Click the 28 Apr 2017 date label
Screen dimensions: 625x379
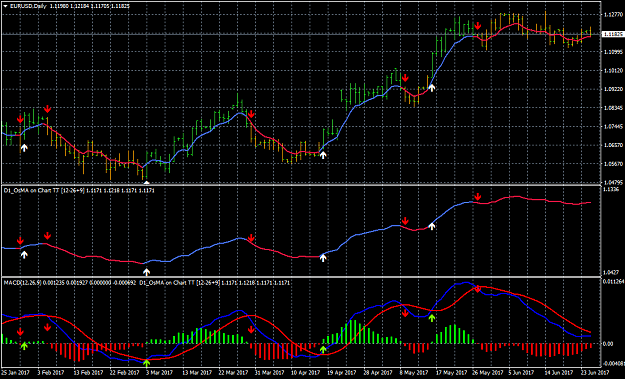(378, 373)
